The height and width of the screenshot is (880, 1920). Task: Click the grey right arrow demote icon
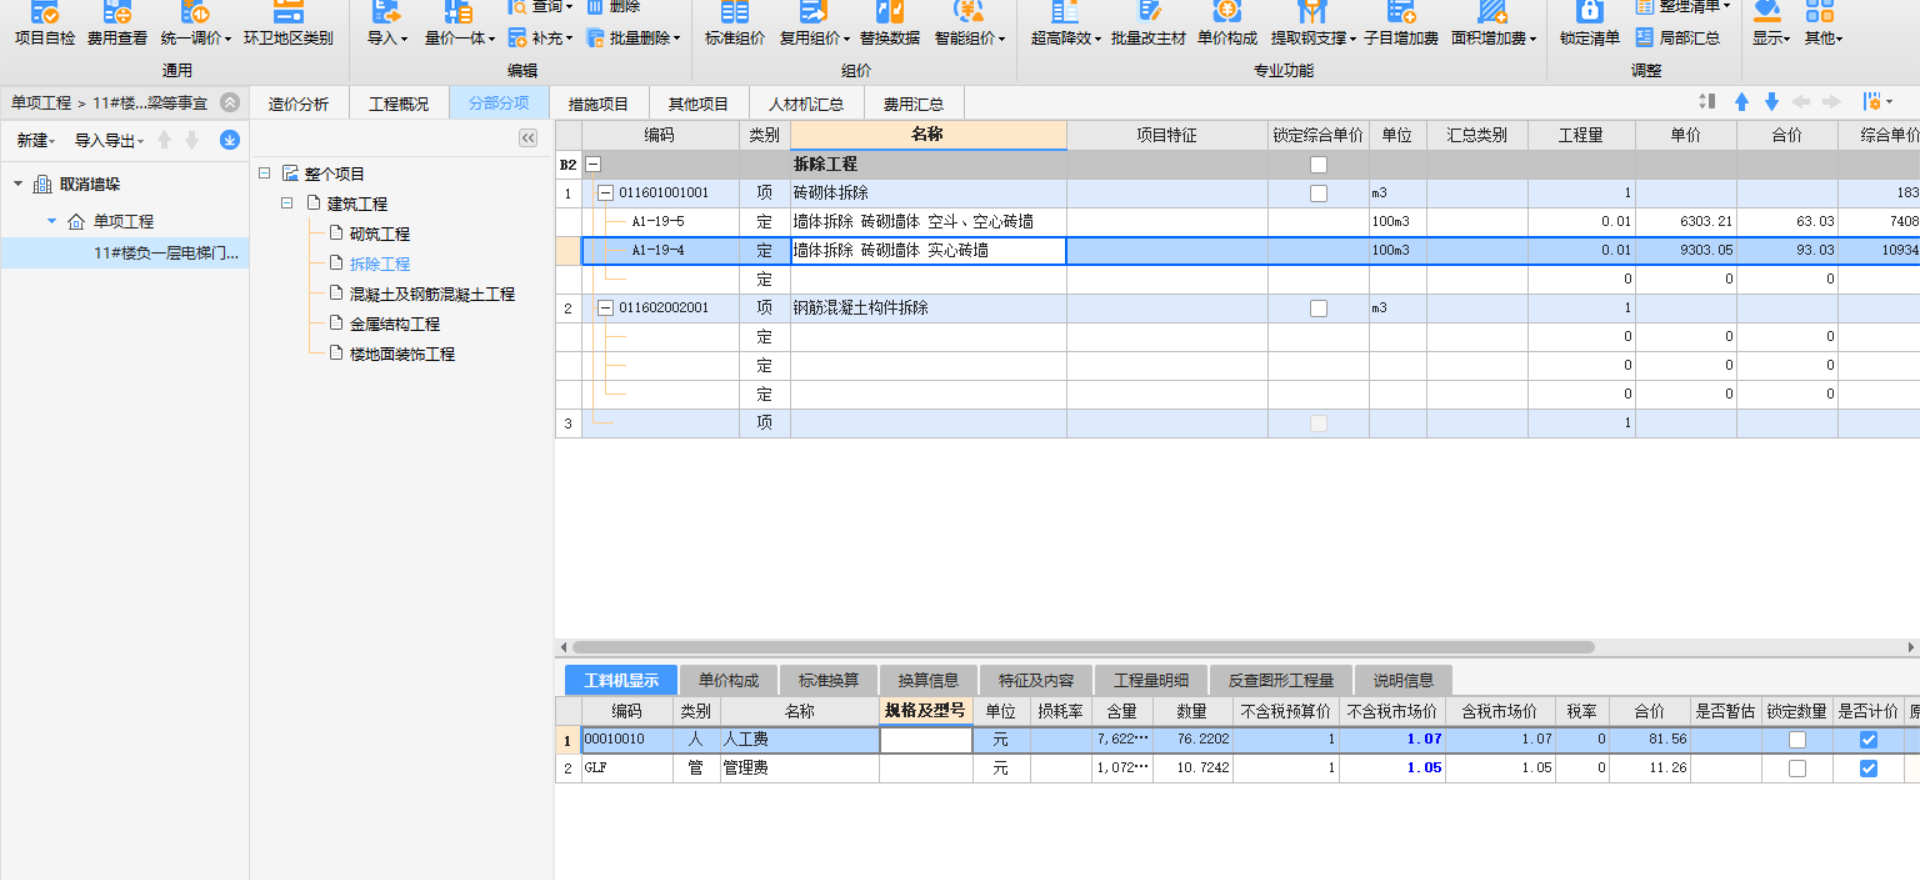tap(1831, 102)
